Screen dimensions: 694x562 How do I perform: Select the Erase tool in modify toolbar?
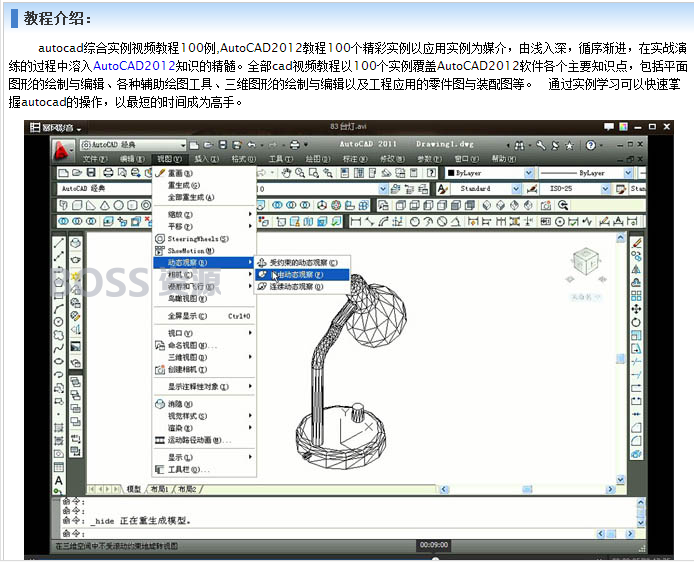click(x=636, y=243)
